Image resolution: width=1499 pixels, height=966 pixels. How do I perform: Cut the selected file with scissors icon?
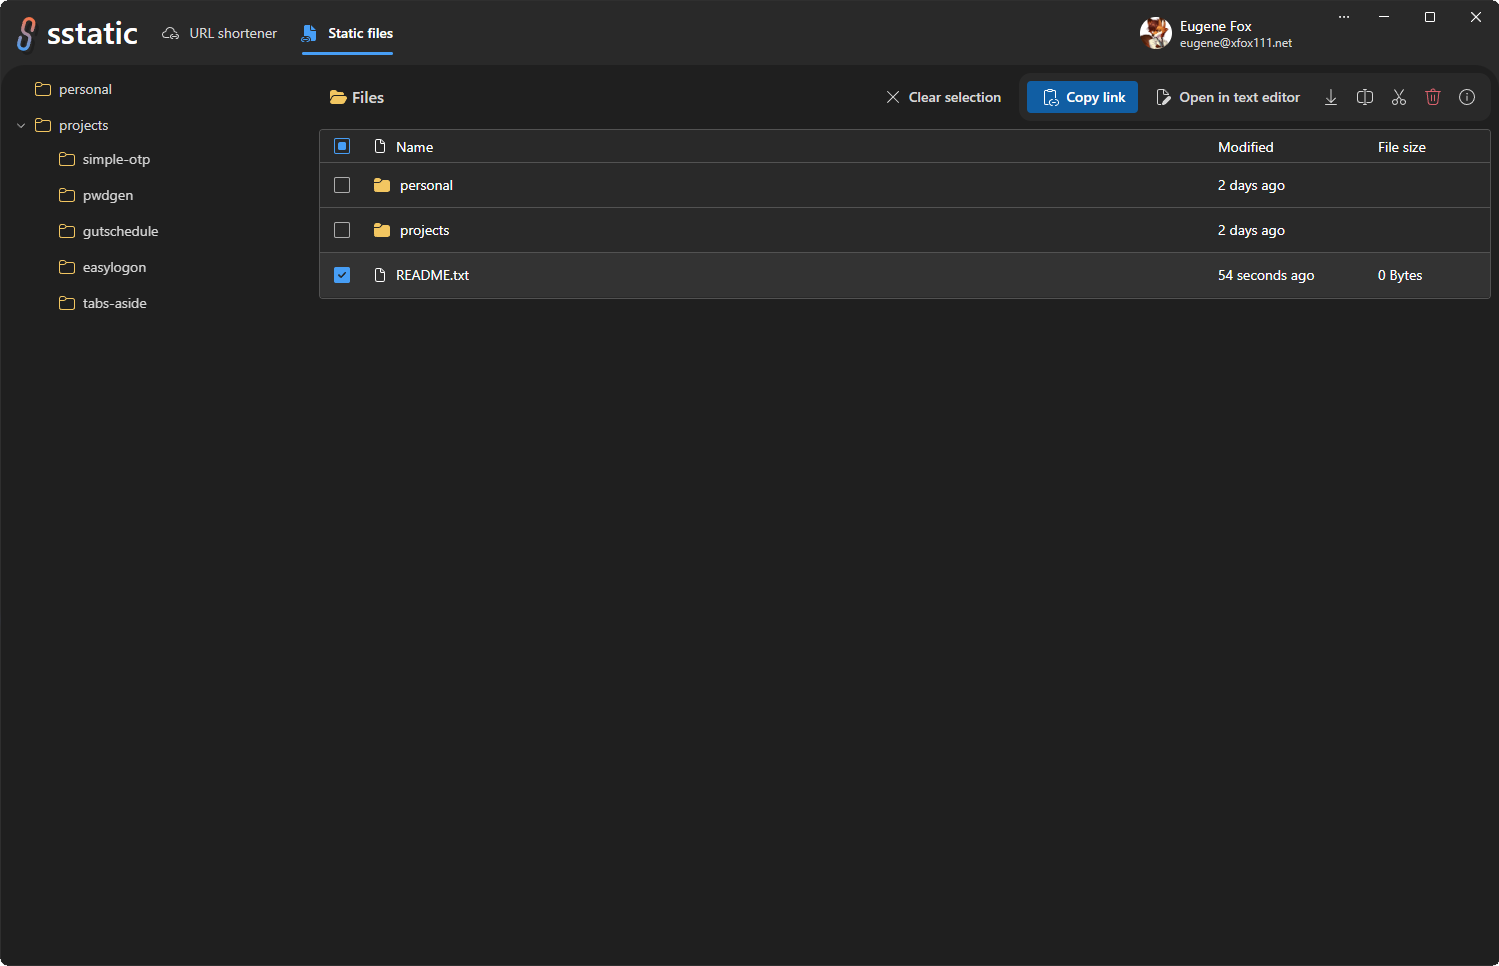pos(1399,97)
